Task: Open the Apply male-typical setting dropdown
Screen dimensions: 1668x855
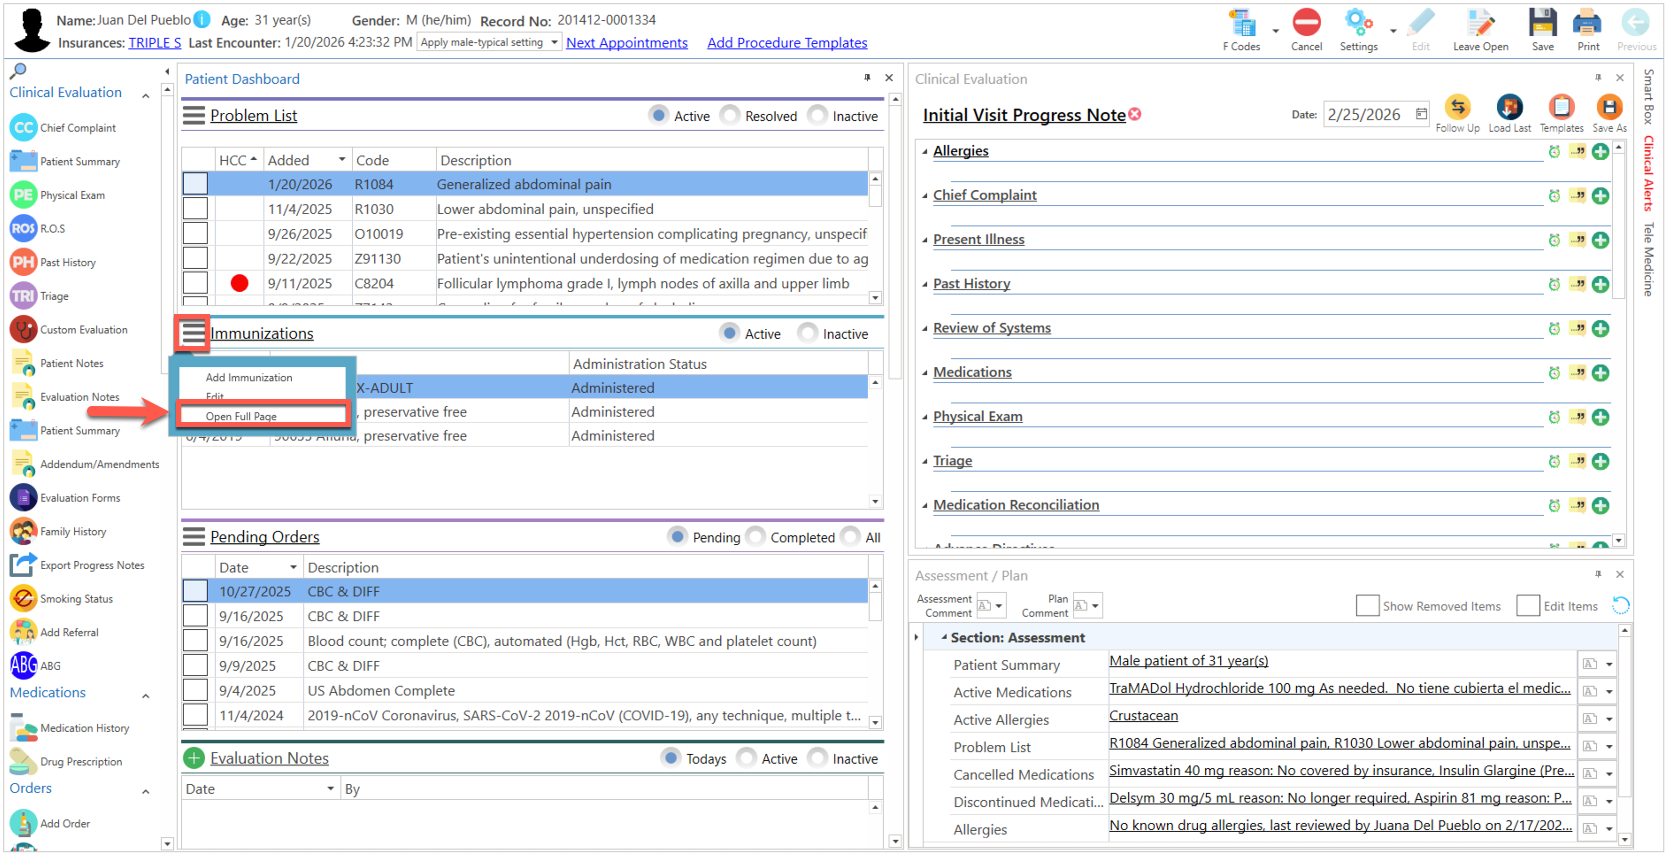Action: pyautogui.click(x=554, y=43)
